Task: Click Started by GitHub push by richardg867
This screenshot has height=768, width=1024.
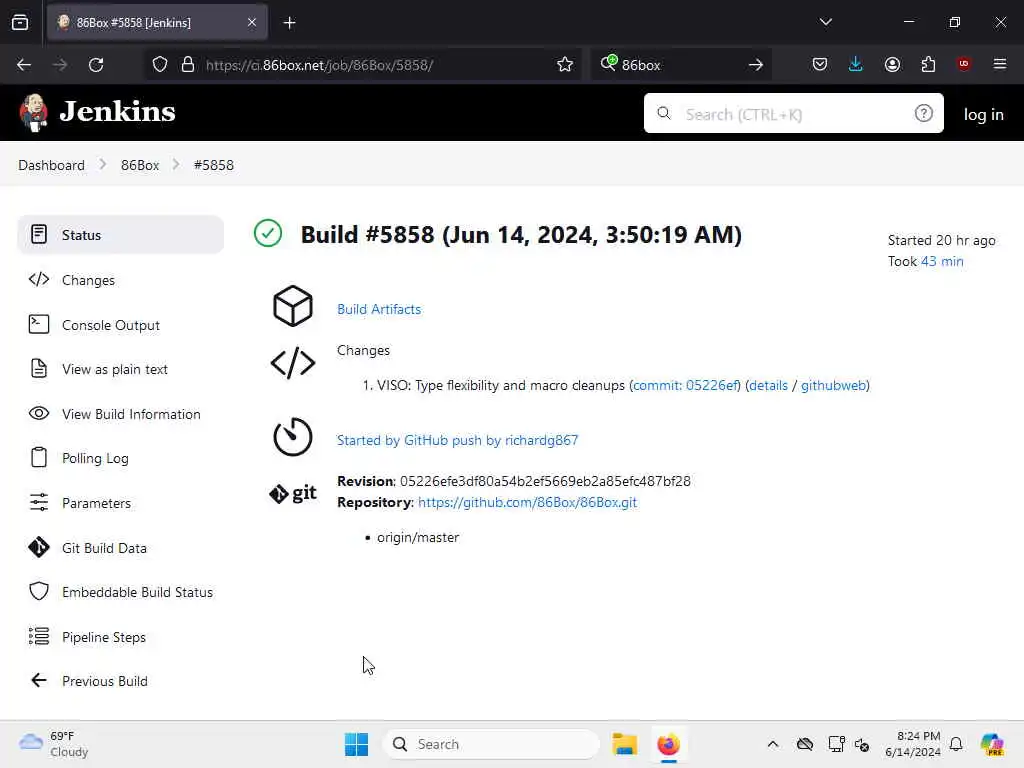Action: (x=457, y=440)
